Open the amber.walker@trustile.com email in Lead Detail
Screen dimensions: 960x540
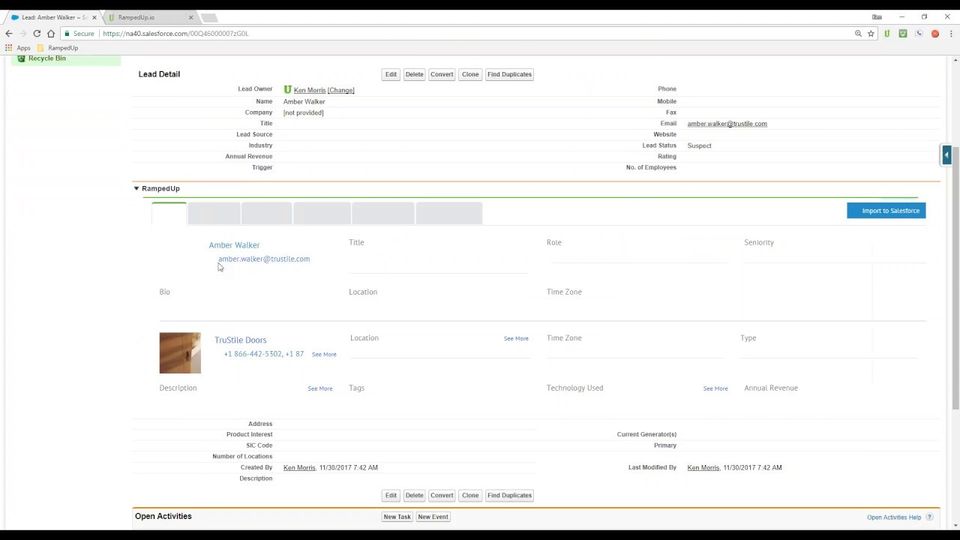(727, 124)
